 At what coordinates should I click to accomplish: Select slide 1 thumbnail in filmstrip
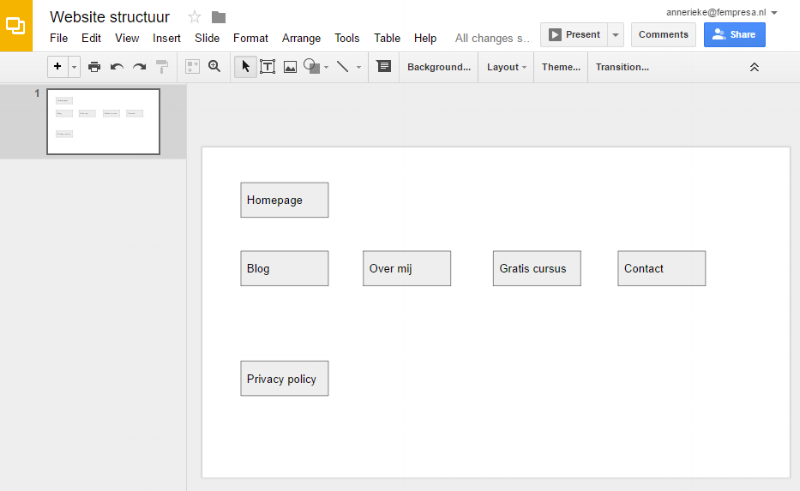pyautogui.click(x=103, y=121)
